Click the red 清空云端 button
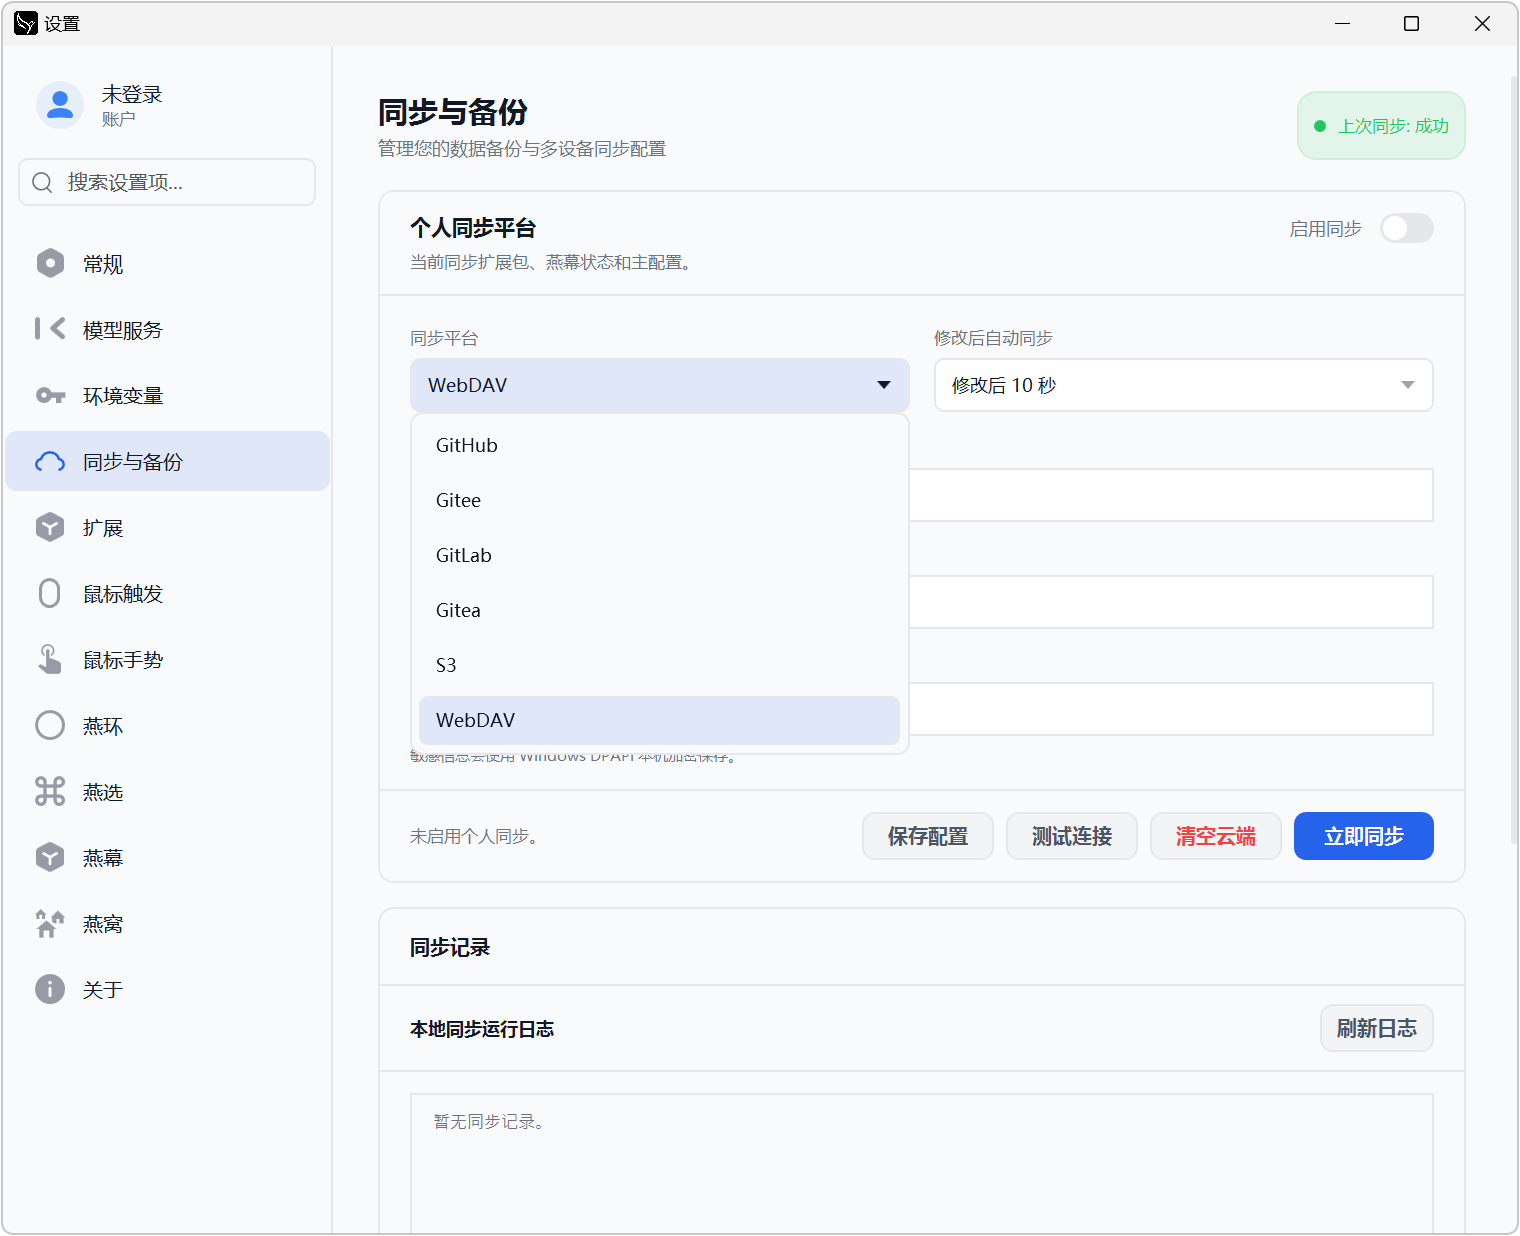The height and width of the screenshot is (1236, 1520). pos(1216,836)
